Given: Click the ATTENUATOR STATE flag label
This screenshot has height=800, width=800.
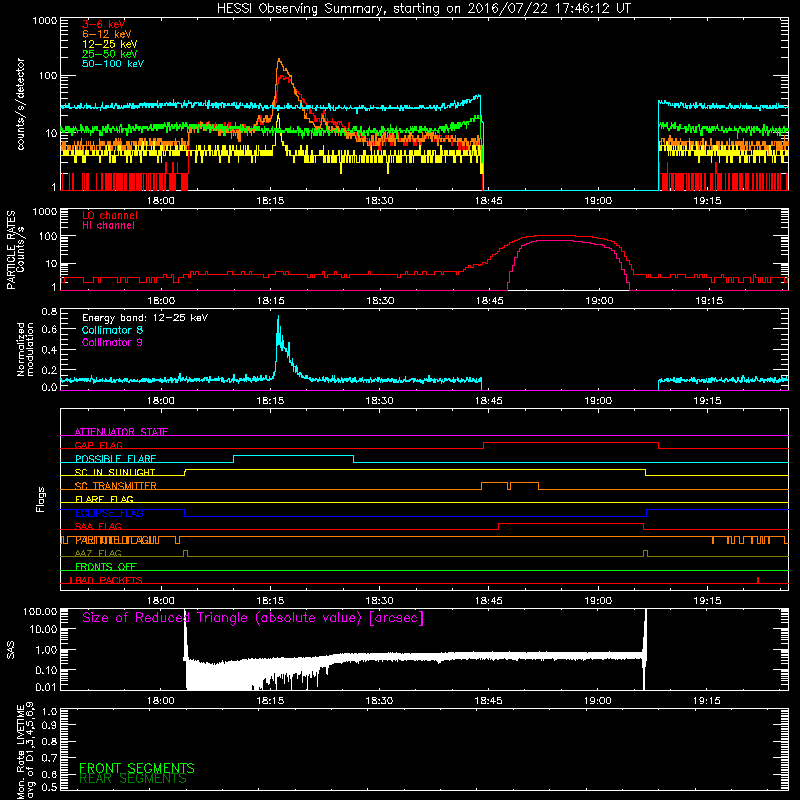Looking at the screenshot, I should click(x=121, y=432).
